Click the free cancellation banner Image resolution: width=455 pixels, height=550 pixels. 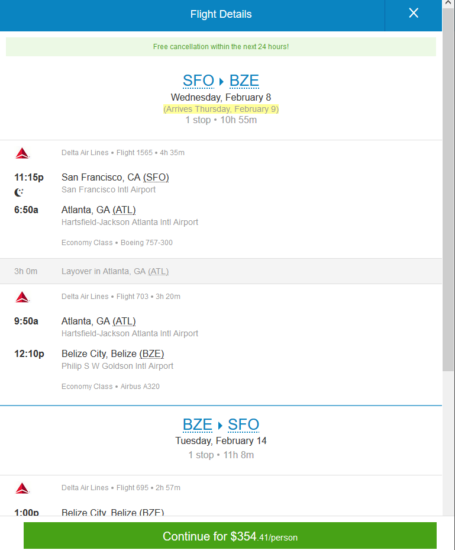click(221, 47)
